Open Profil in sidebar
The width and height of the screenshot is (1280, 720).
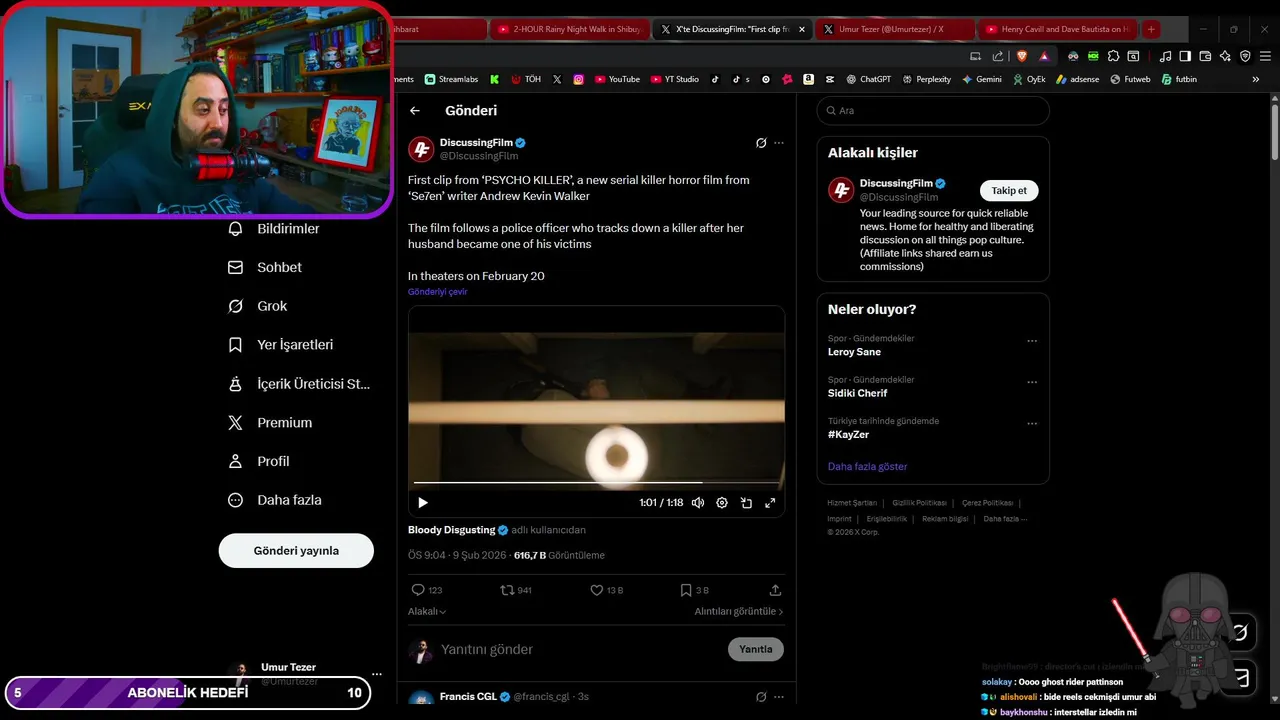[259, 462]
